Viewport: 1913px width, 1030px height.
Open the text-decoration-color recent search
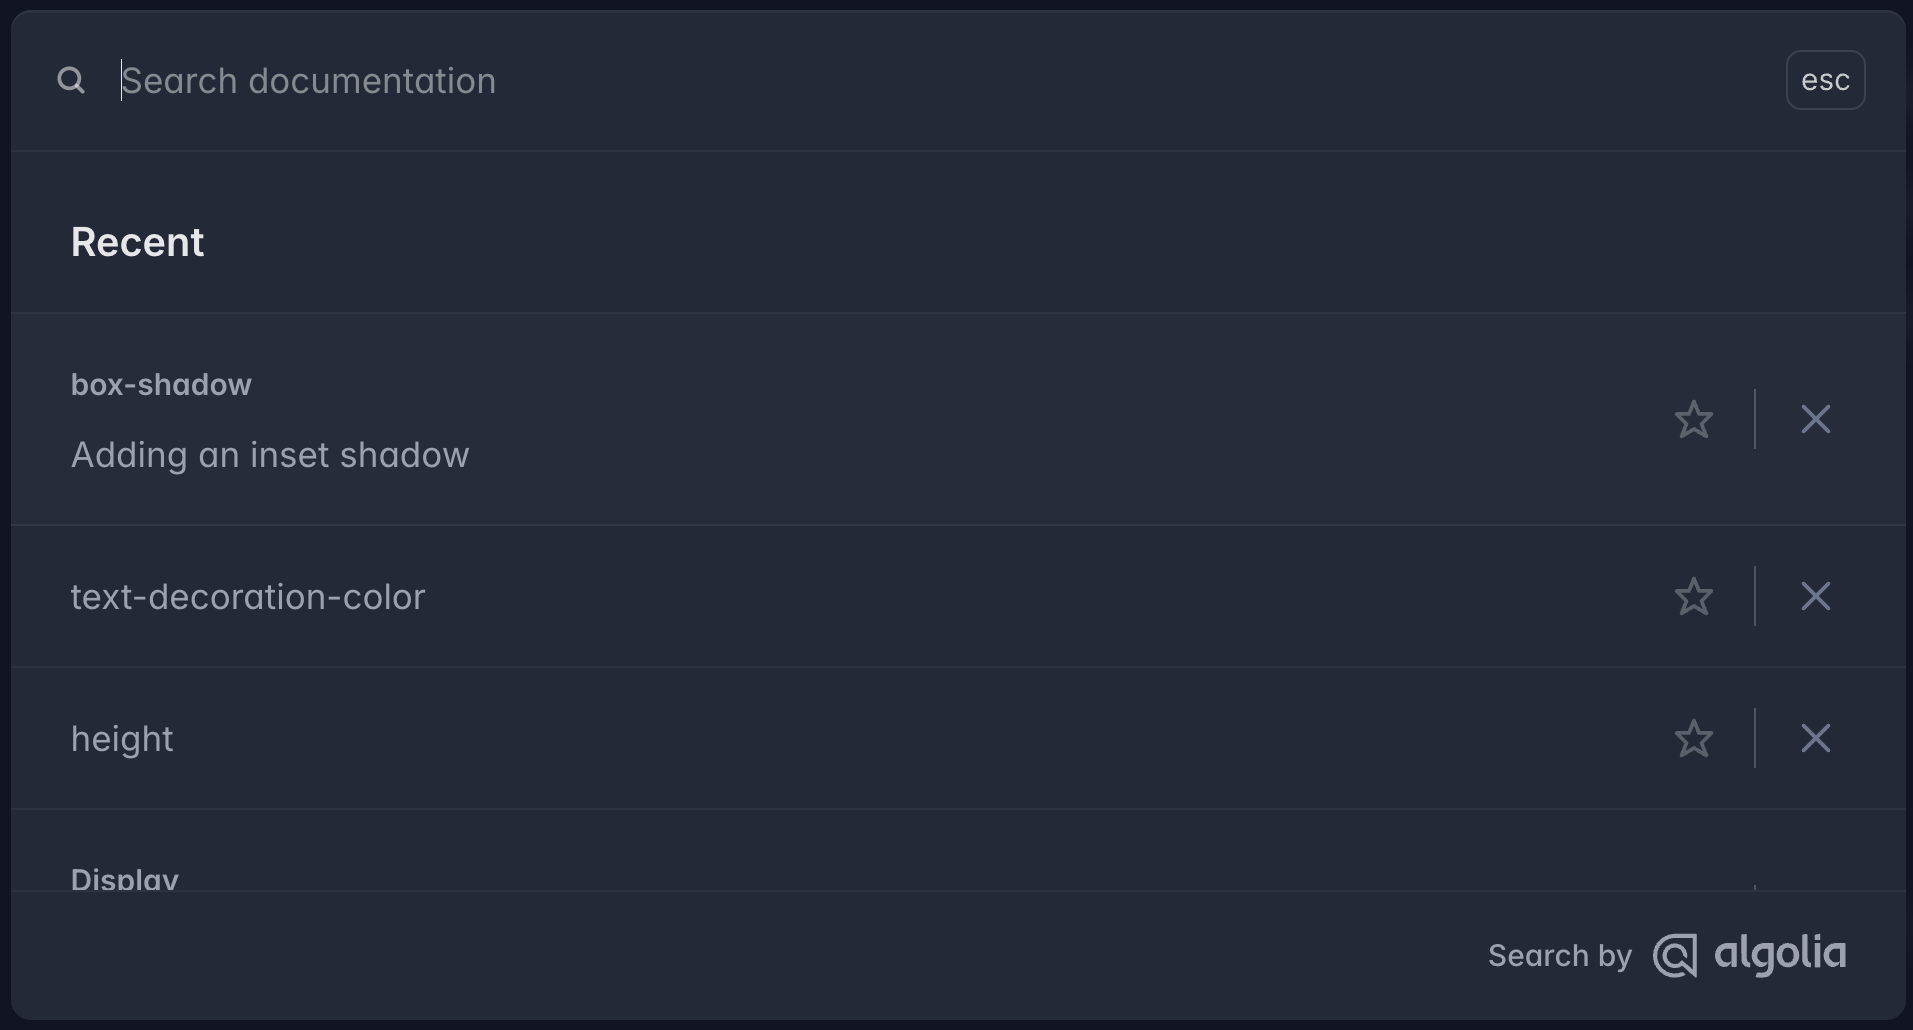click(x=248, y=597)
